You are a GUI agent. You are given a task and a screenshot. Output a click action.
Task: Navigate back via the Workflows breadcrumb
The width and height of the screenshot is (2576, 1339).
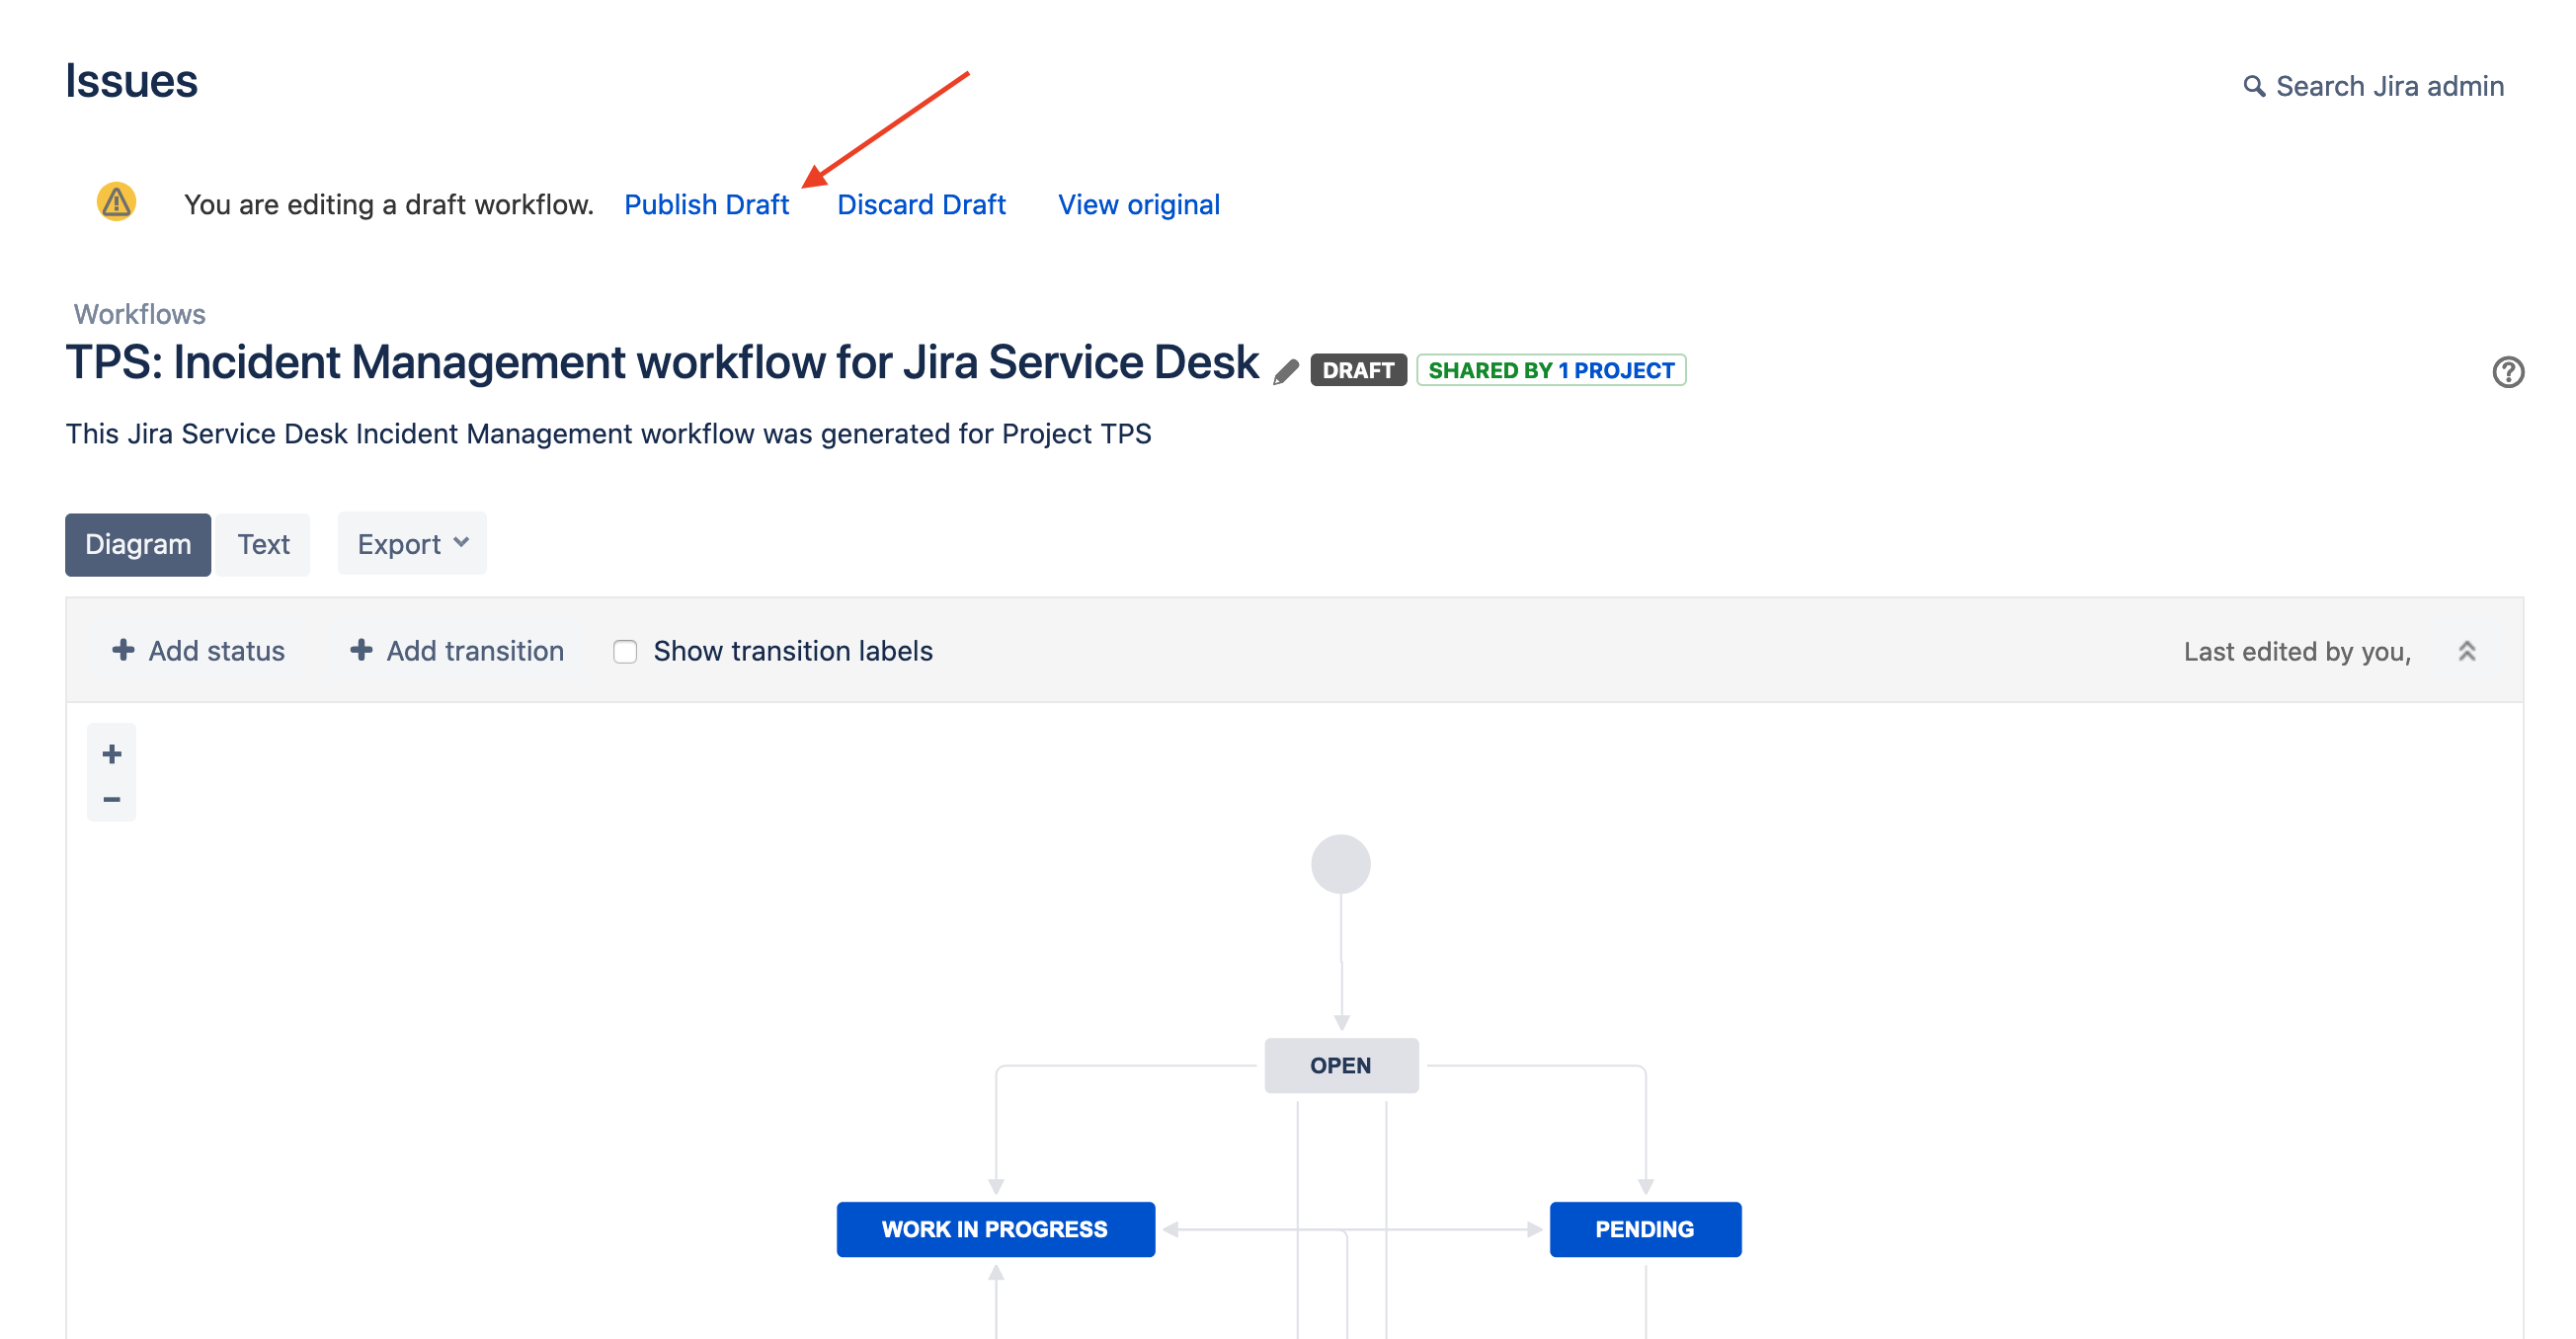point(139,313)
